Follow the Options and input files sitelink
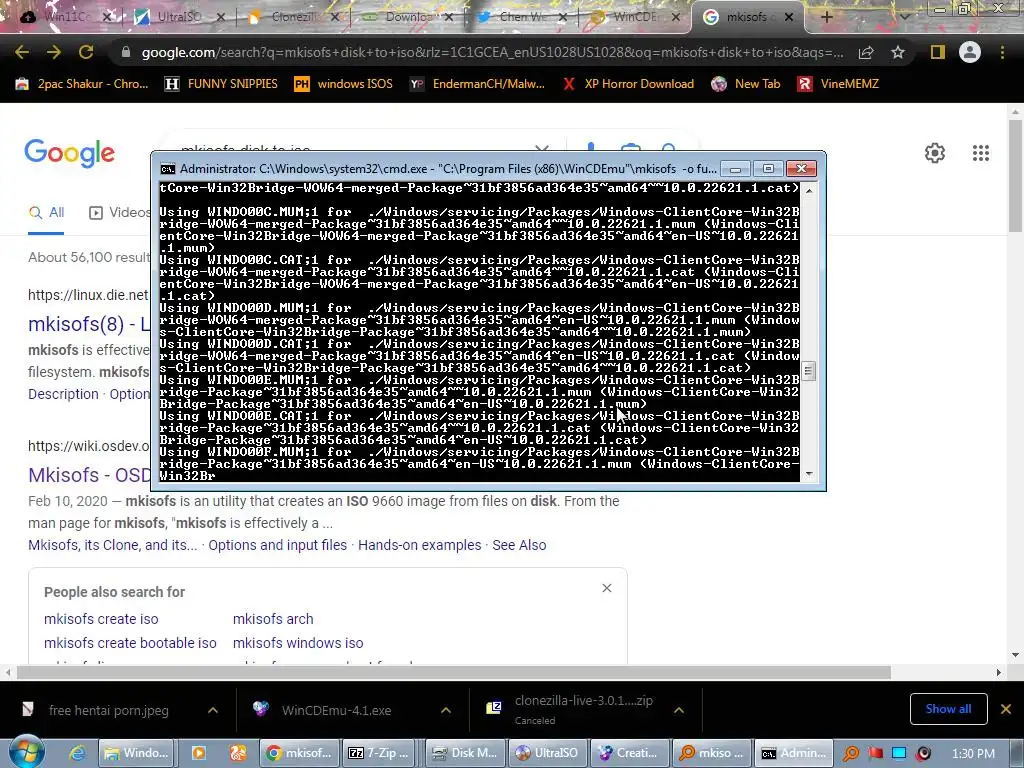This screenshot has height=768, width=1024. 278,545
